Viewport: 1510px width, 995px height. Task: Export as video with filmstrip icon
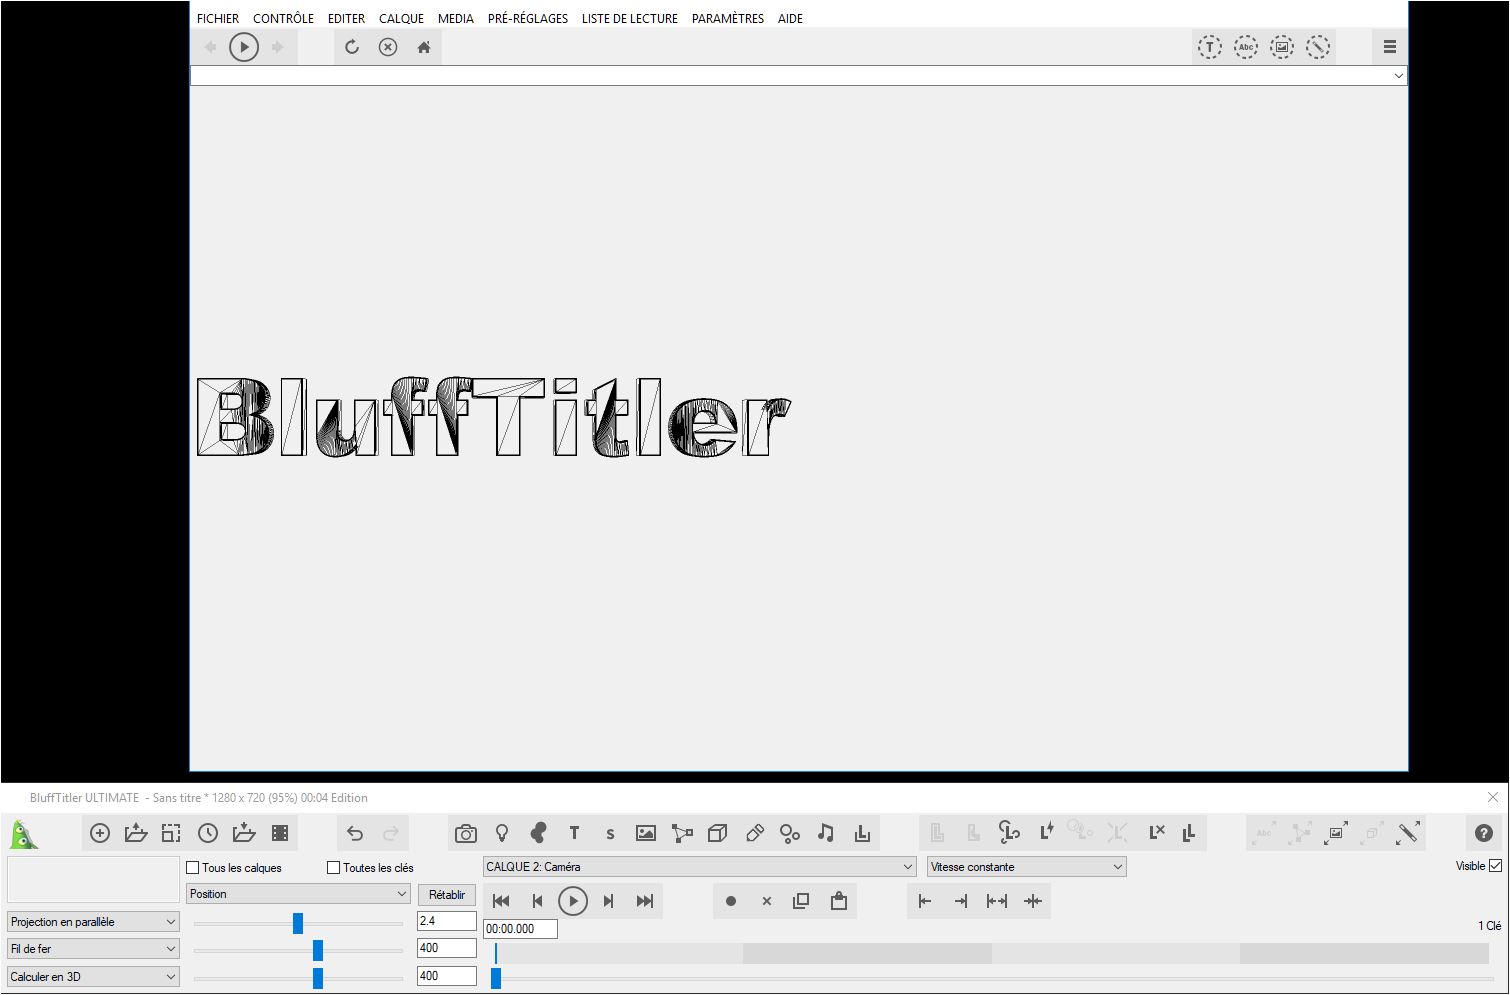coord(280,833)
